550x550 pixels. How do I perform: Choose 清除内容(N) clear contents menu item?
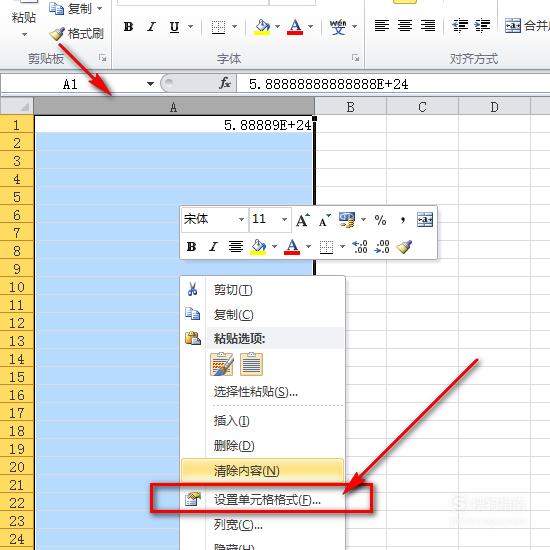[262, 470]
